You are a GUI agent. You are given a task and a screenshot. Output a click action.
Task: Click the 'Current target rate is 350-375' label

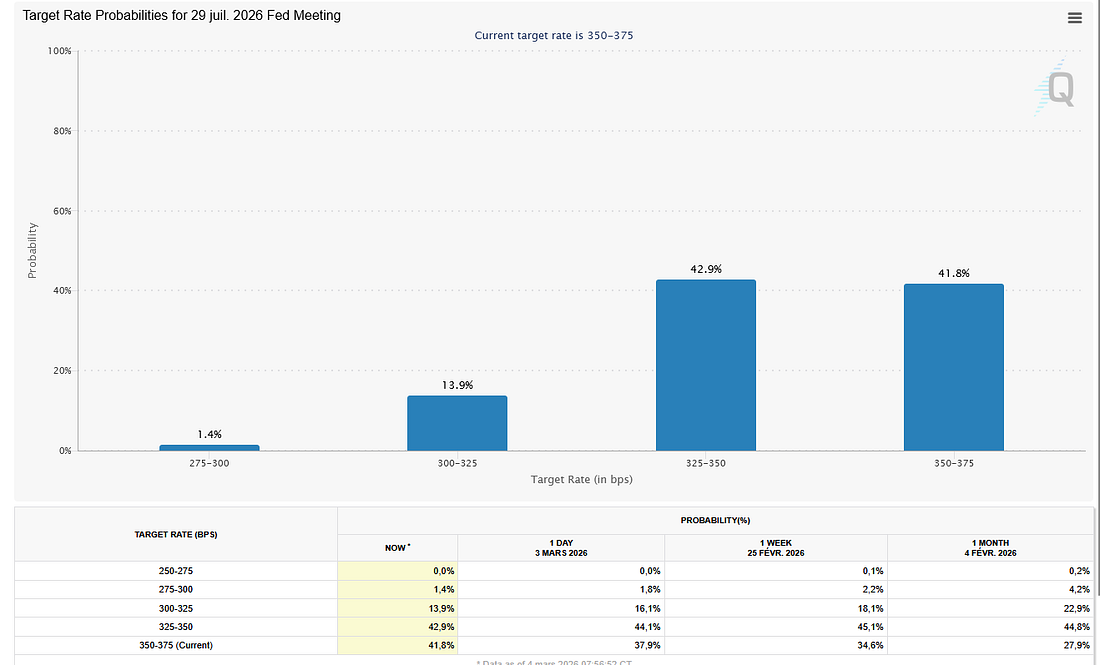click(x=554, y=34)
